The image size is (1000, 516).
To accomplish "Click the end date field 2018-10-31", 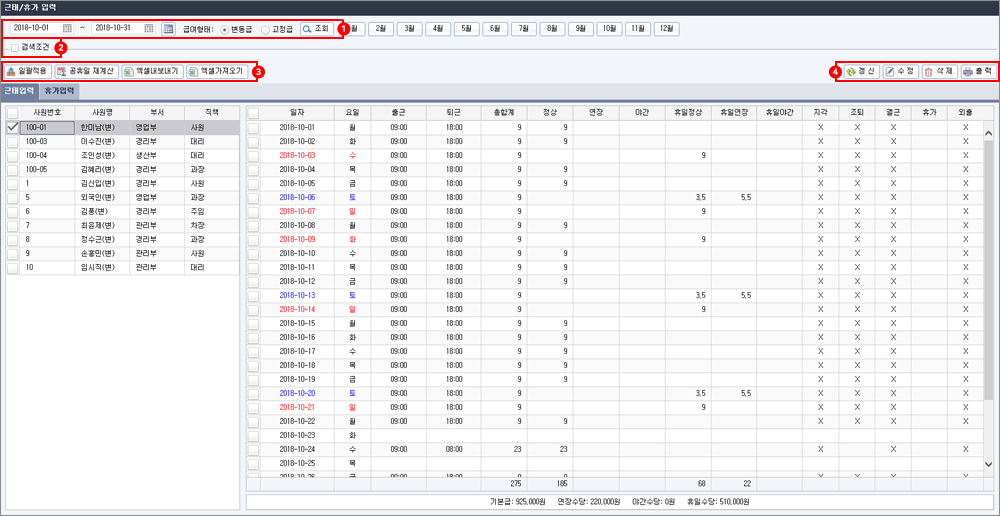I will tap(117, 29).
